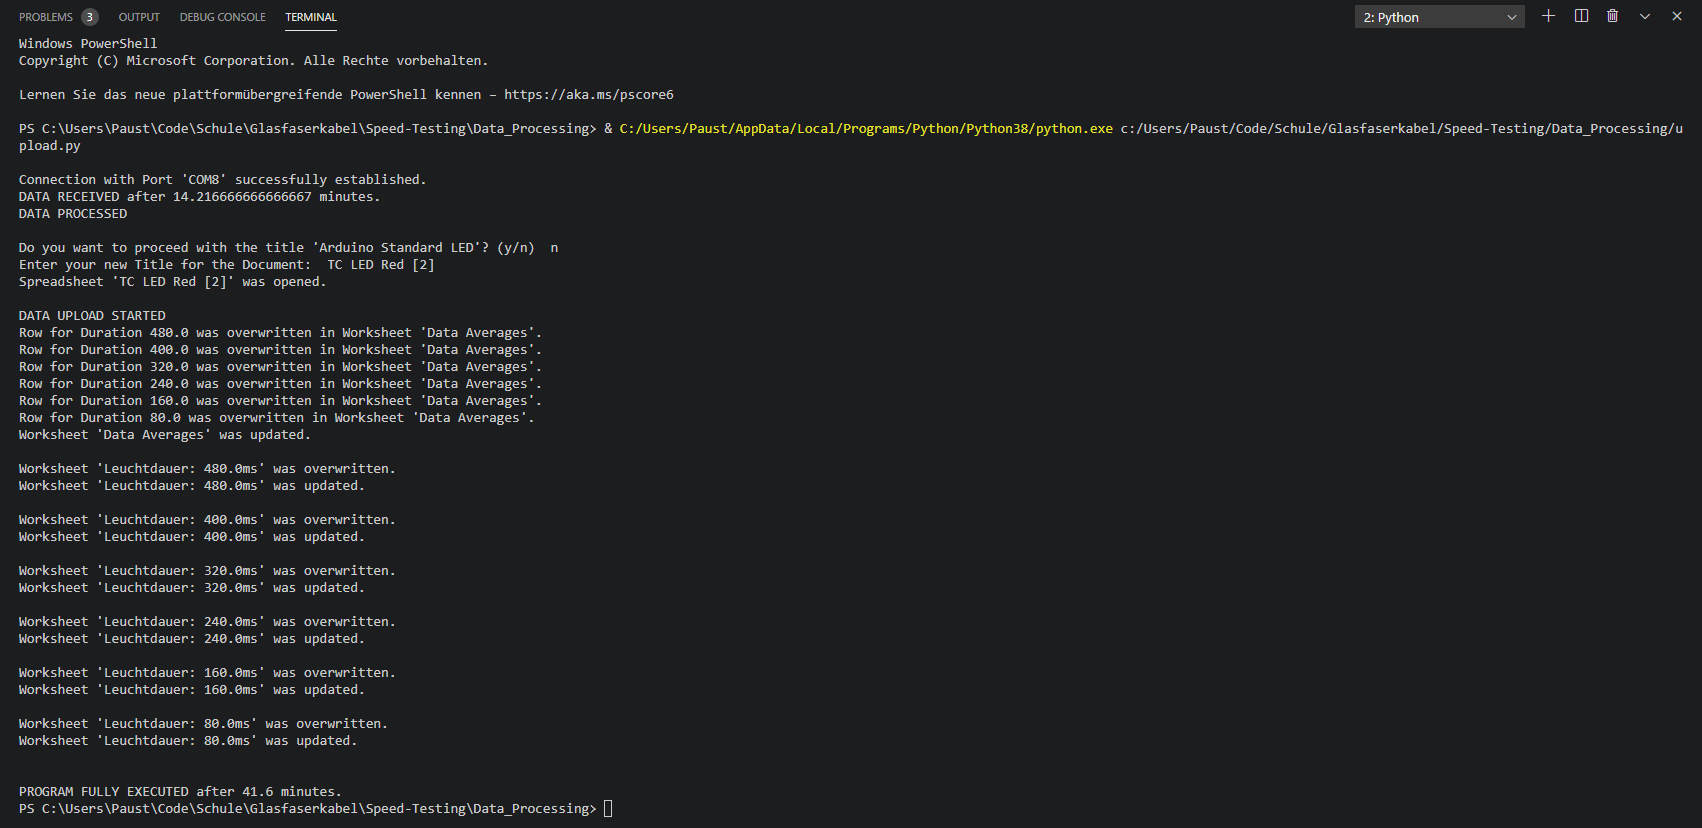Show the DEBUG CONSOLE tab

tap(222, 17)
